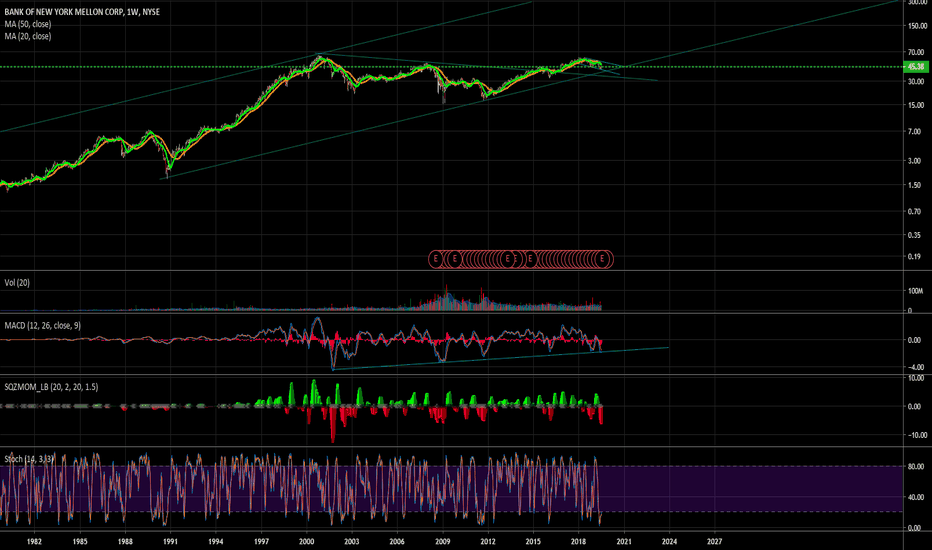Click the 100M volume axis label
The width and height of the screenshot is (932, 550).
tap(915, 291)
